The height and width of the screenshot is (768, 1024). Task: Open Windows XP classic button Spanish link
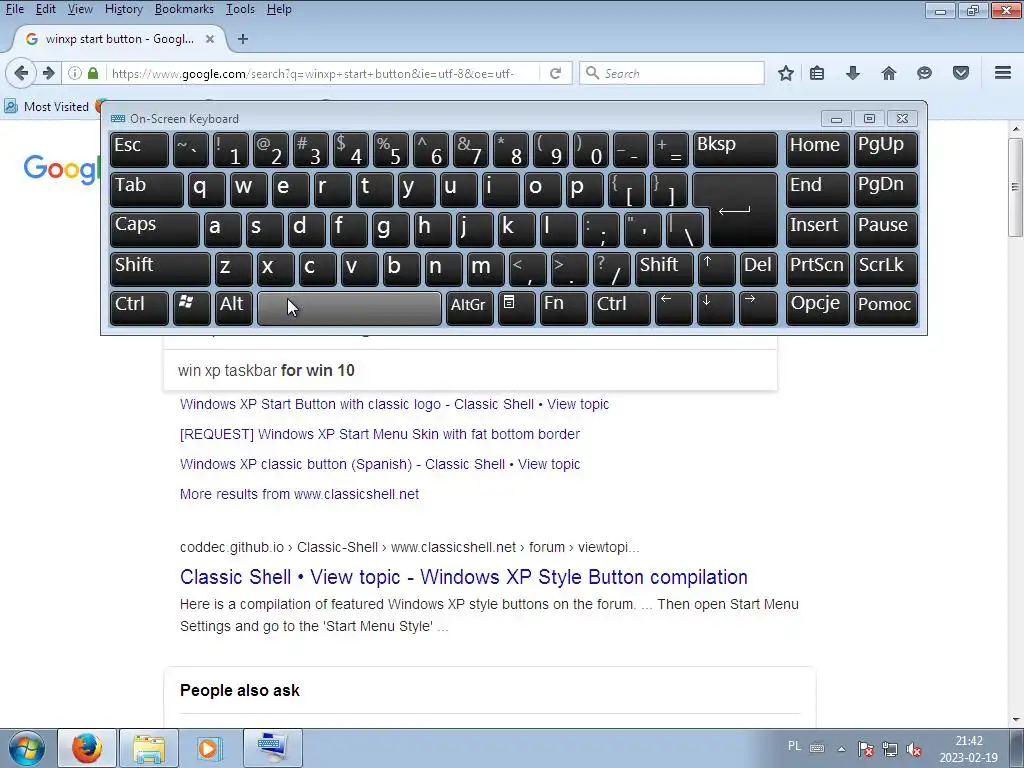[x=380, y=464]
